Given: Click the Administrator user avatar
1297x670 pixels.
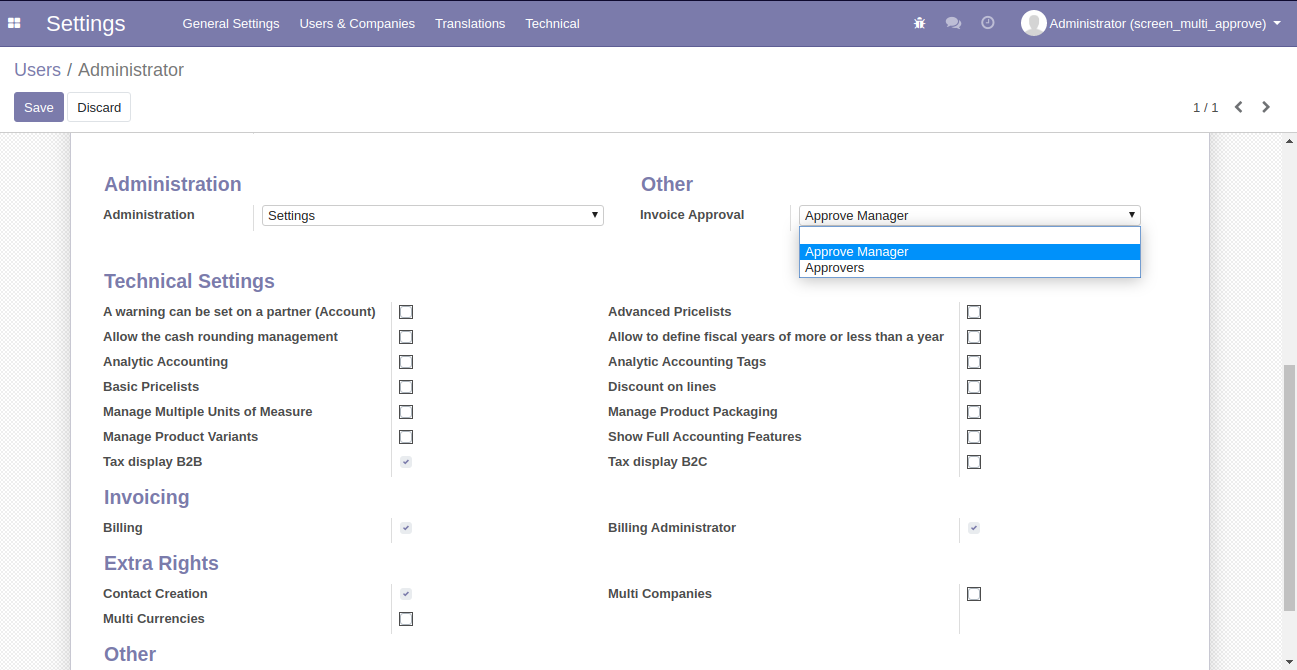Looking at the screenshot, I should pos(1033,23).
